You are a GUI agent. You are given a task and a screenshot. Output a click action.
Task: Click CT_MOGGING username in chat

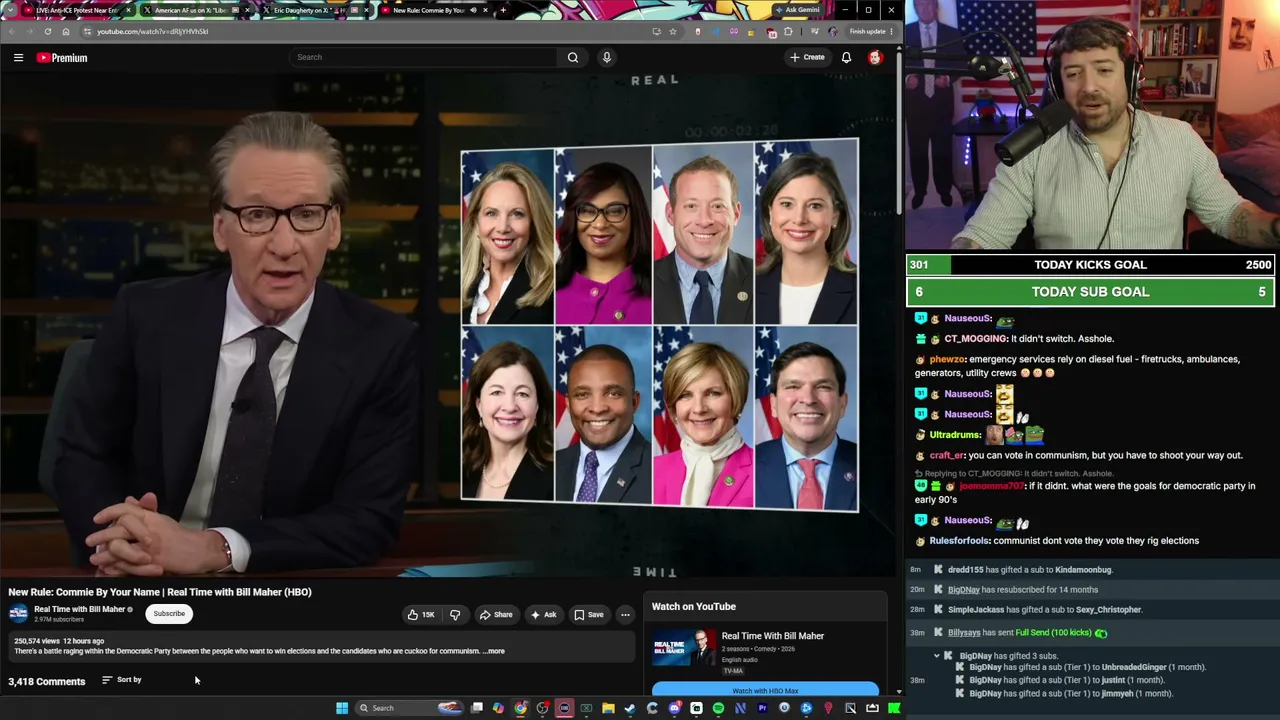(973, 339)
